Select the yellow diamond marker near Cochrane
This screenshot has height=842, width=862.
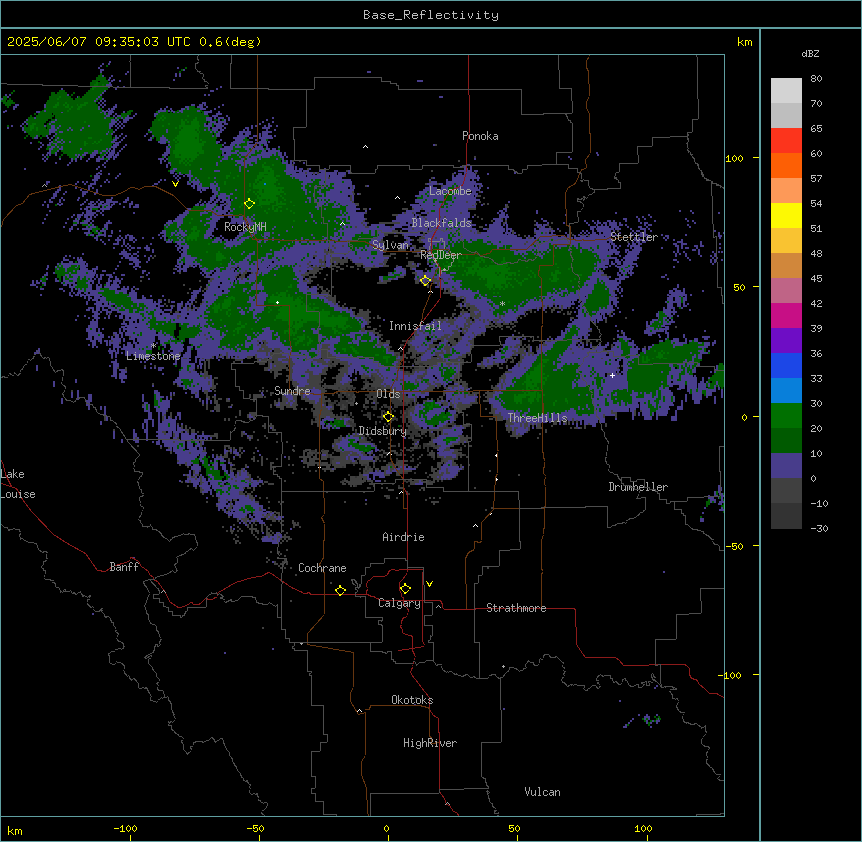[340, 590]
